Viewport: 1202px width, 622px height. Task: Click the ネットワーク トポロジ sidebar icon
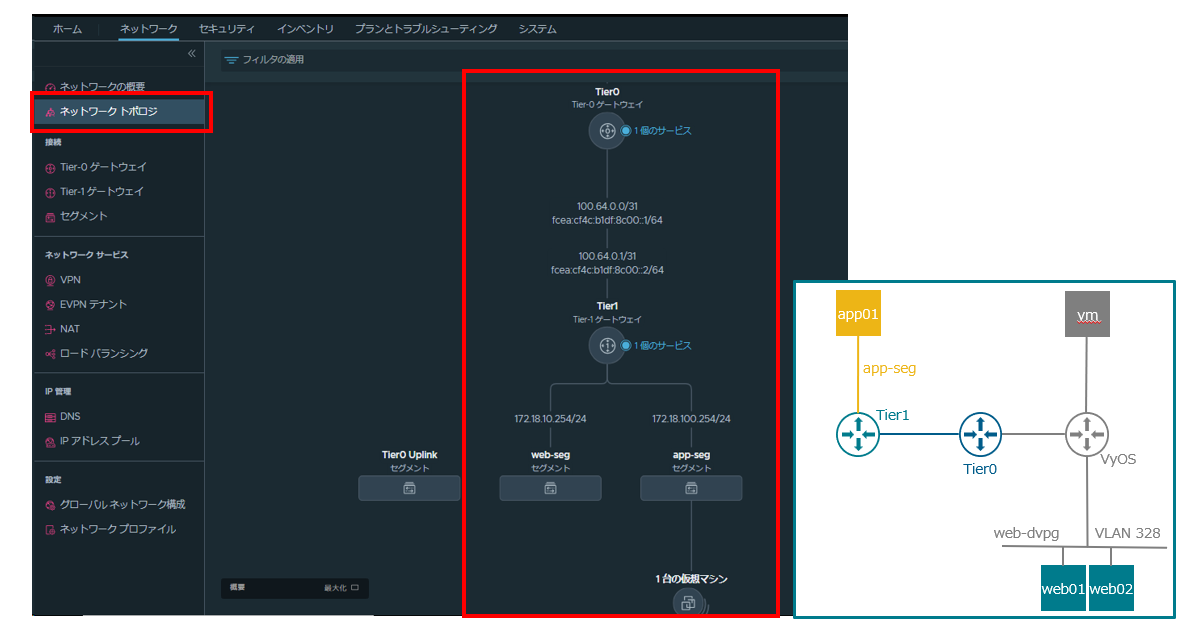point(50,113)
